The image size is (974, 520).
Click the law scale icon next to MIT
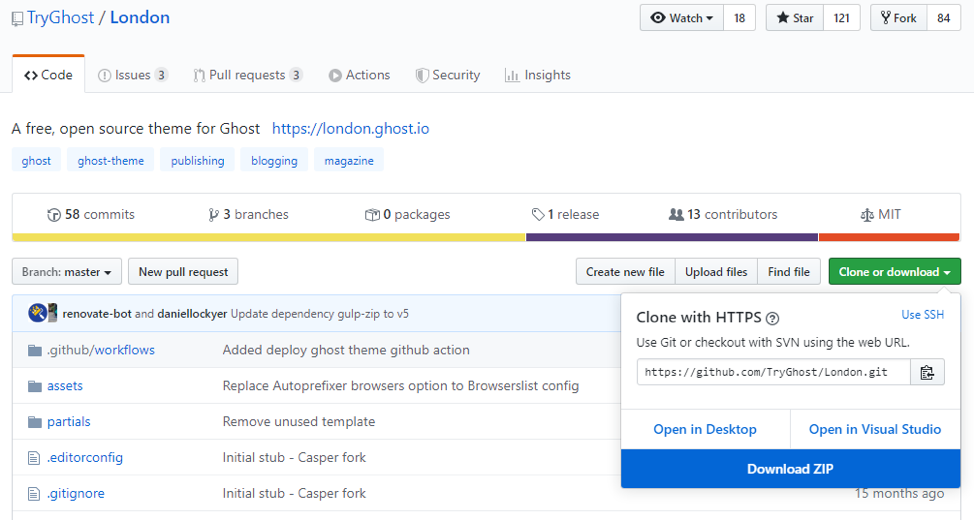tap(867, 215)
